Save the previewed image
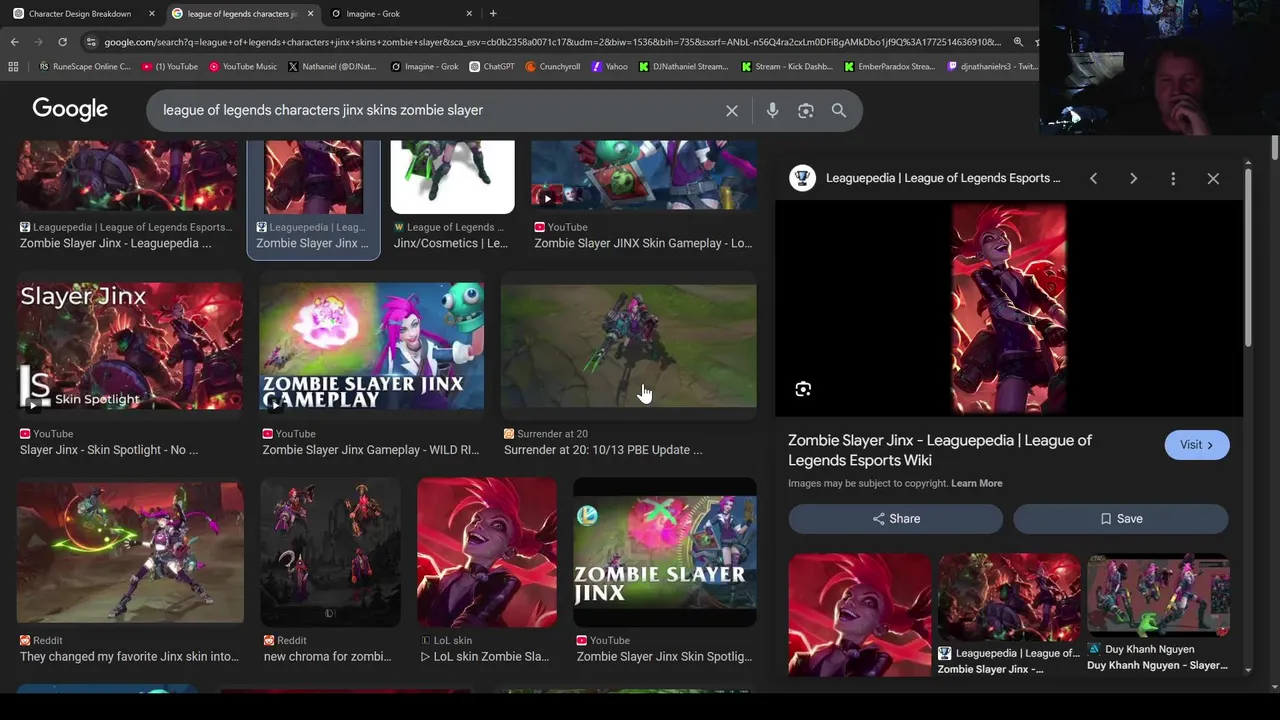Viewport: 1280px width, 720px height. tap(1121, 519)
